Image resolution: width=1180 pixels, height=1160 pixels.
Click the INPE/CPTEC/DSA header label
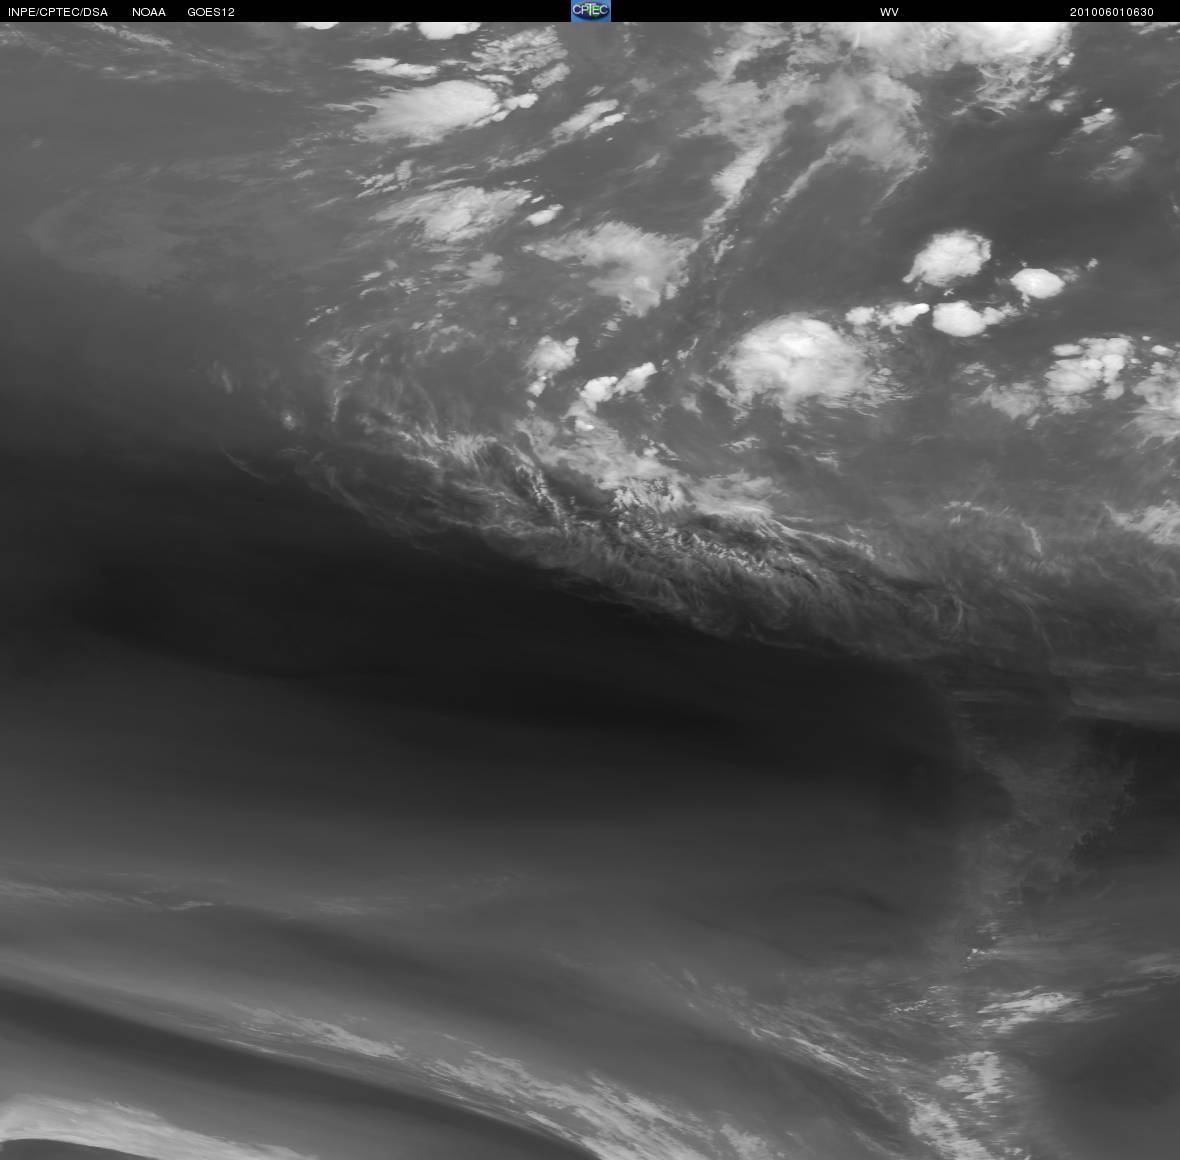[58, 12]
